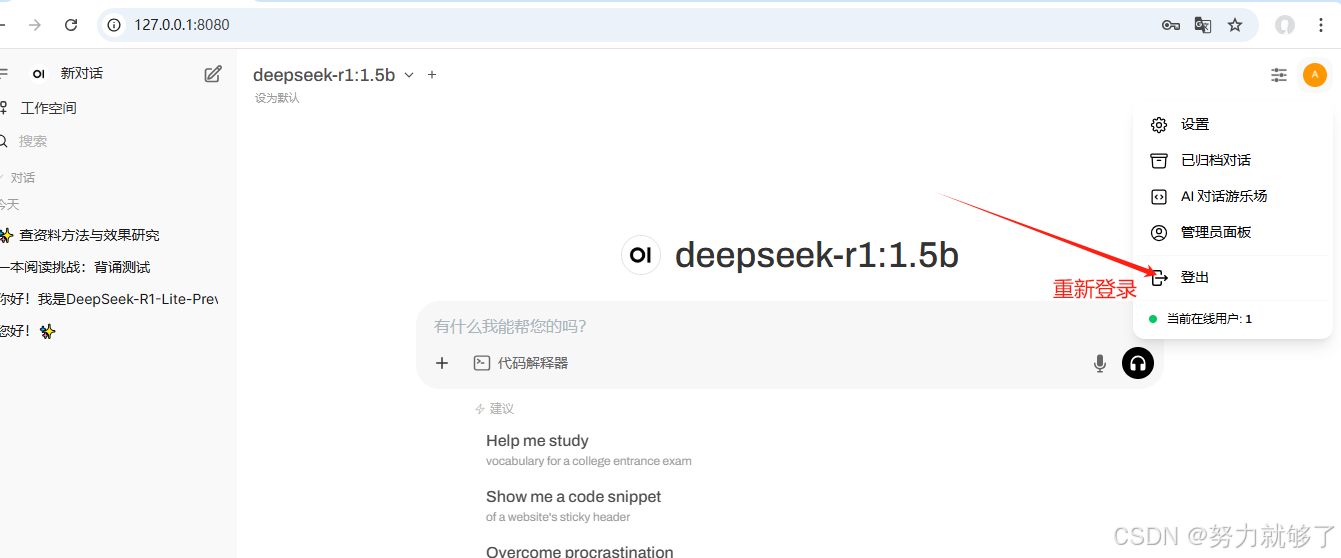Go forward with the browser forward arrow
The height and width of the screenshot is (558, 1341).
point(35,25)
